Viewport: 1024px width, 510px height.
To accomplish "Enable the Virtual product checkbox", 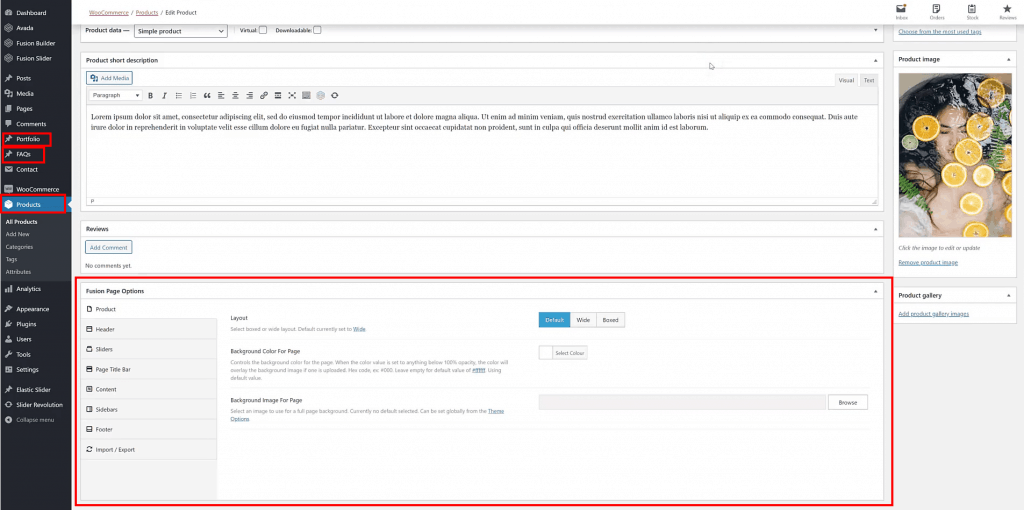I will click(x=263, y=30).
